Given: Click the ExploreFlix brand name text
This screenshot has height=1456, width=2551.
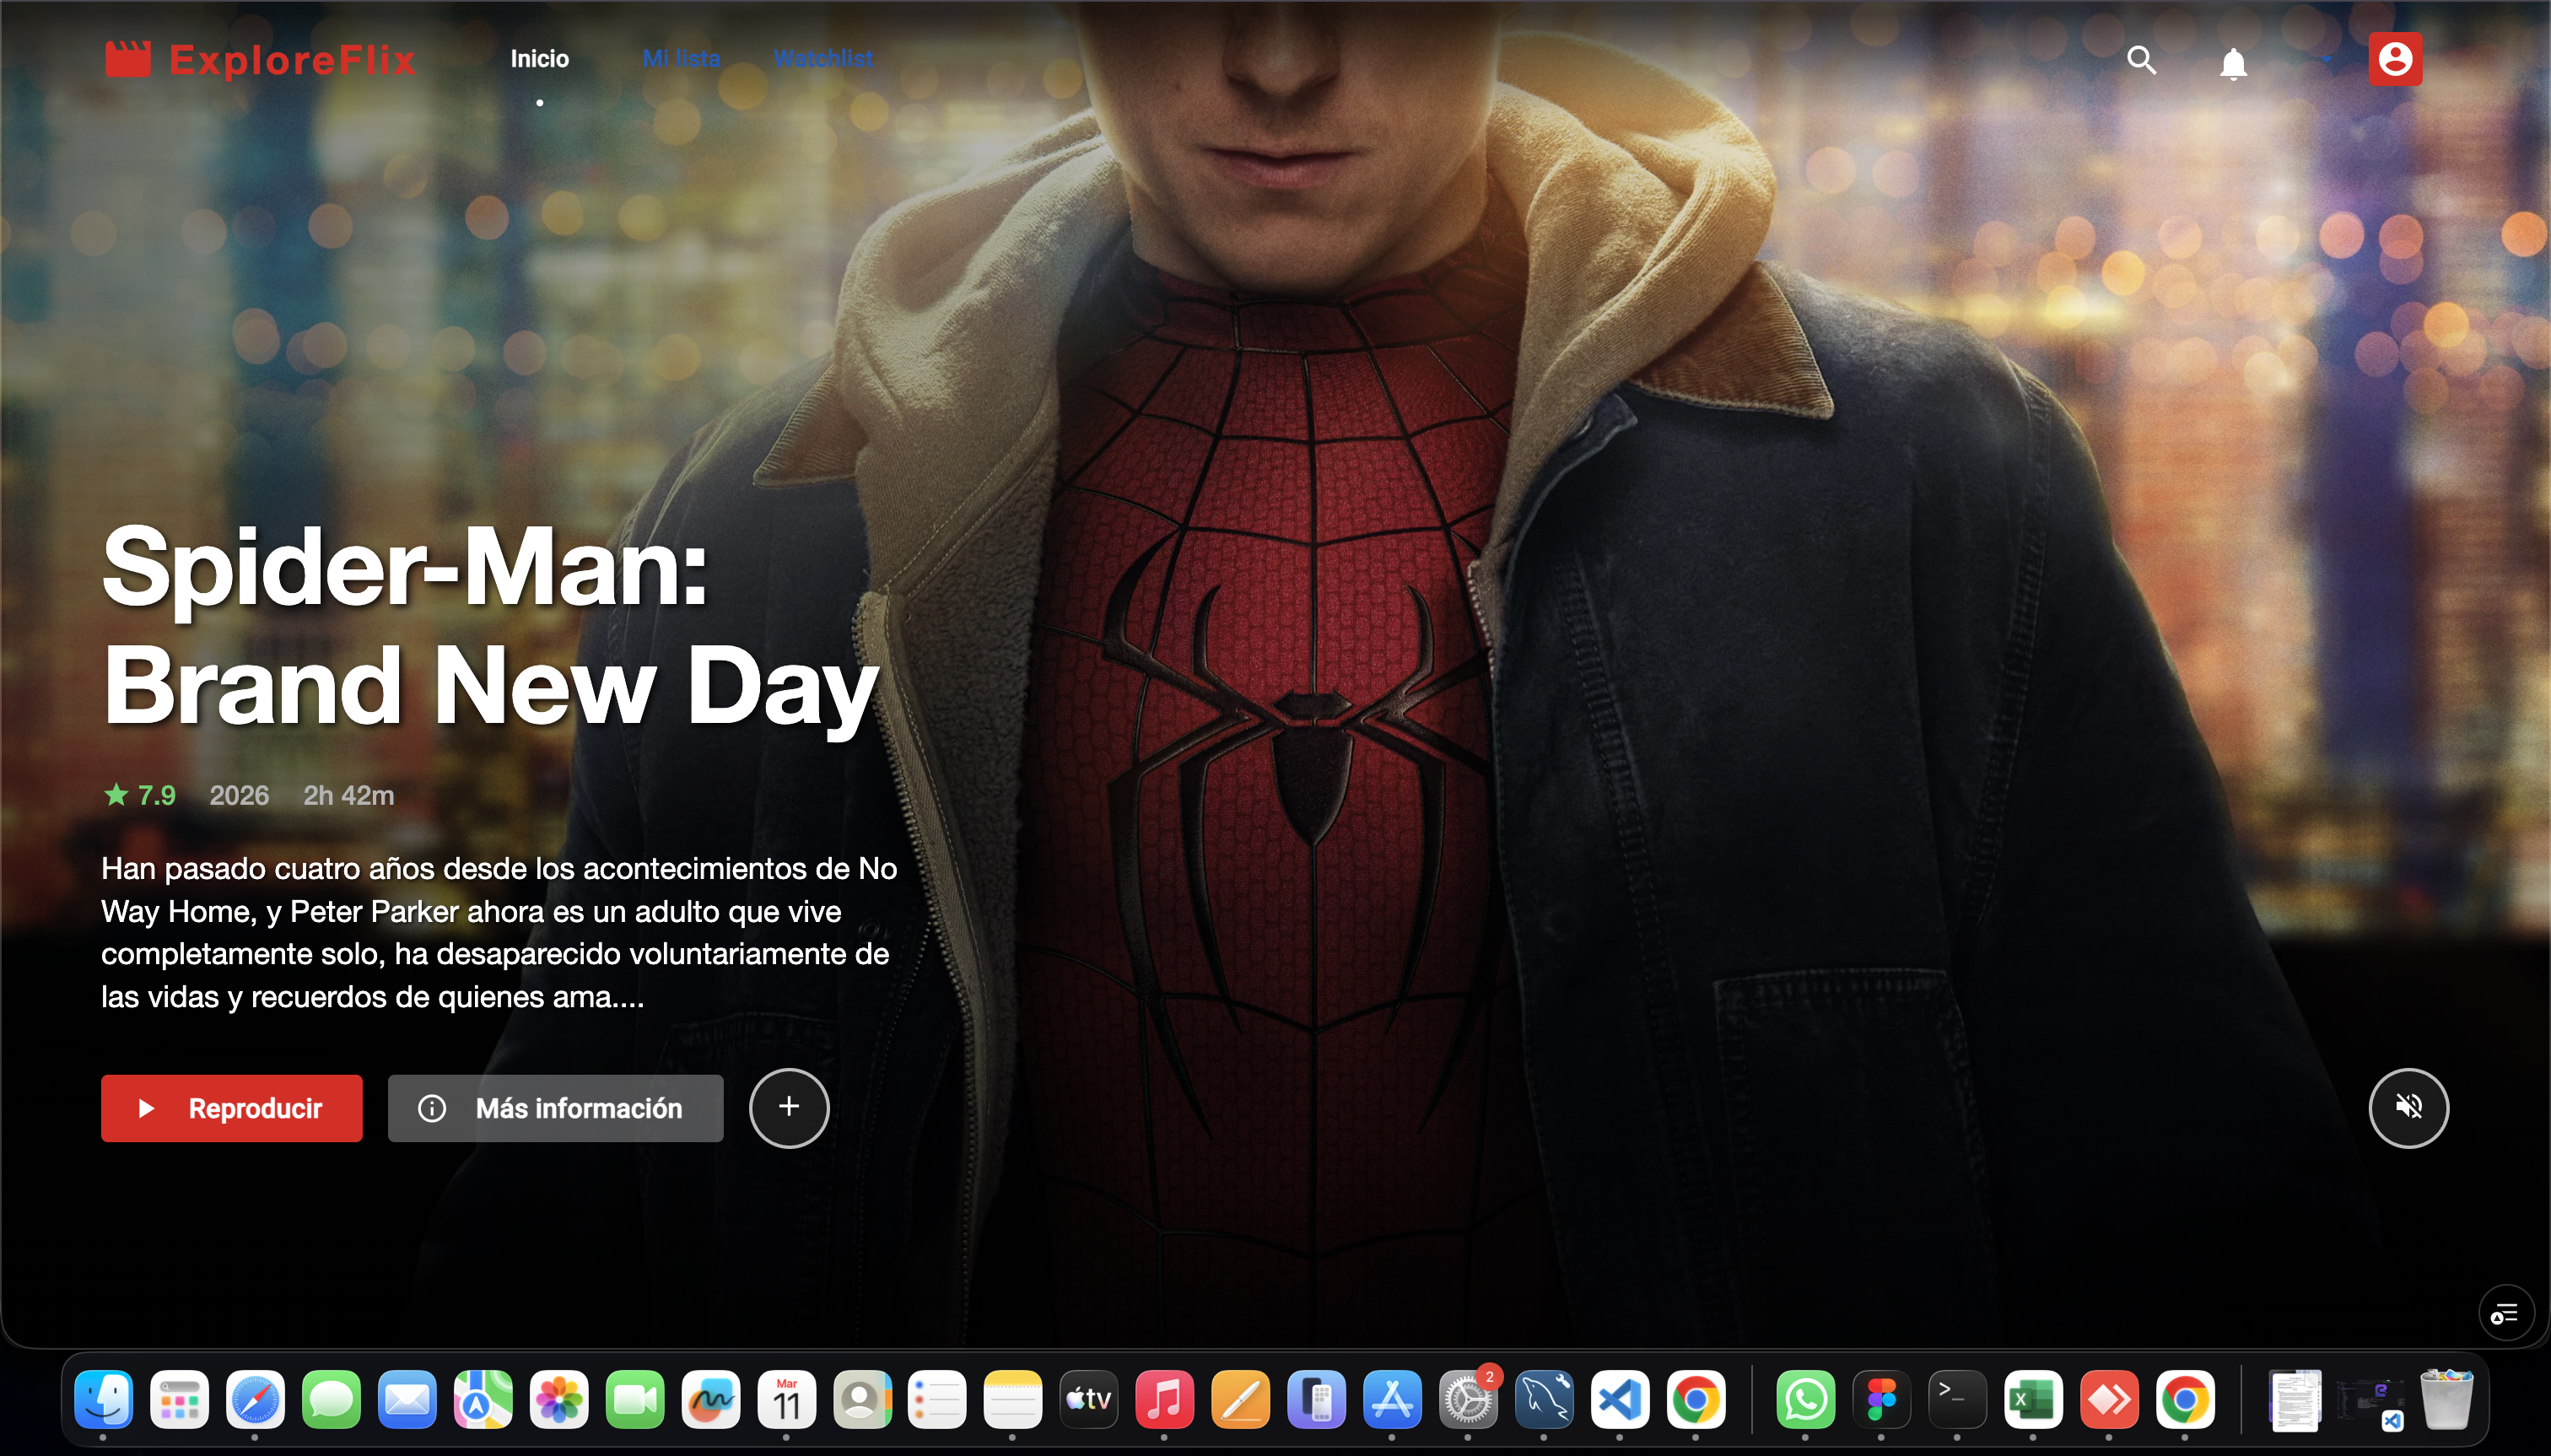Looking at the screenshot, I should (292, 60).
